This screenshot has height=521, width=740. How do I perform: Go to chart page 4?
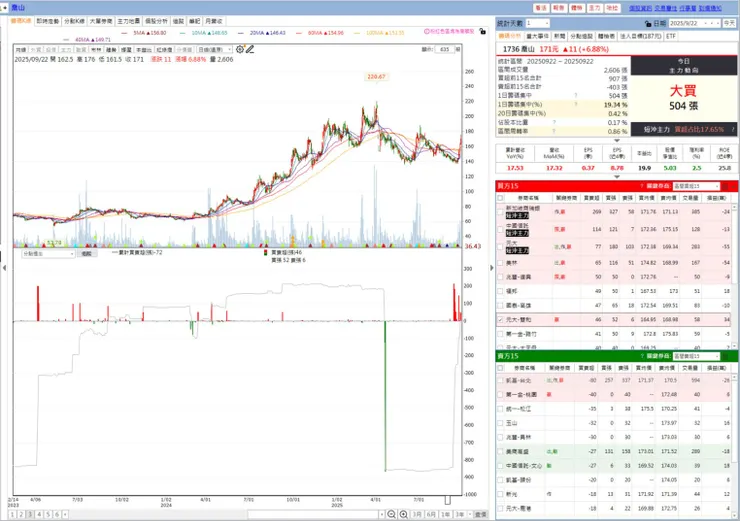[39, 514]
